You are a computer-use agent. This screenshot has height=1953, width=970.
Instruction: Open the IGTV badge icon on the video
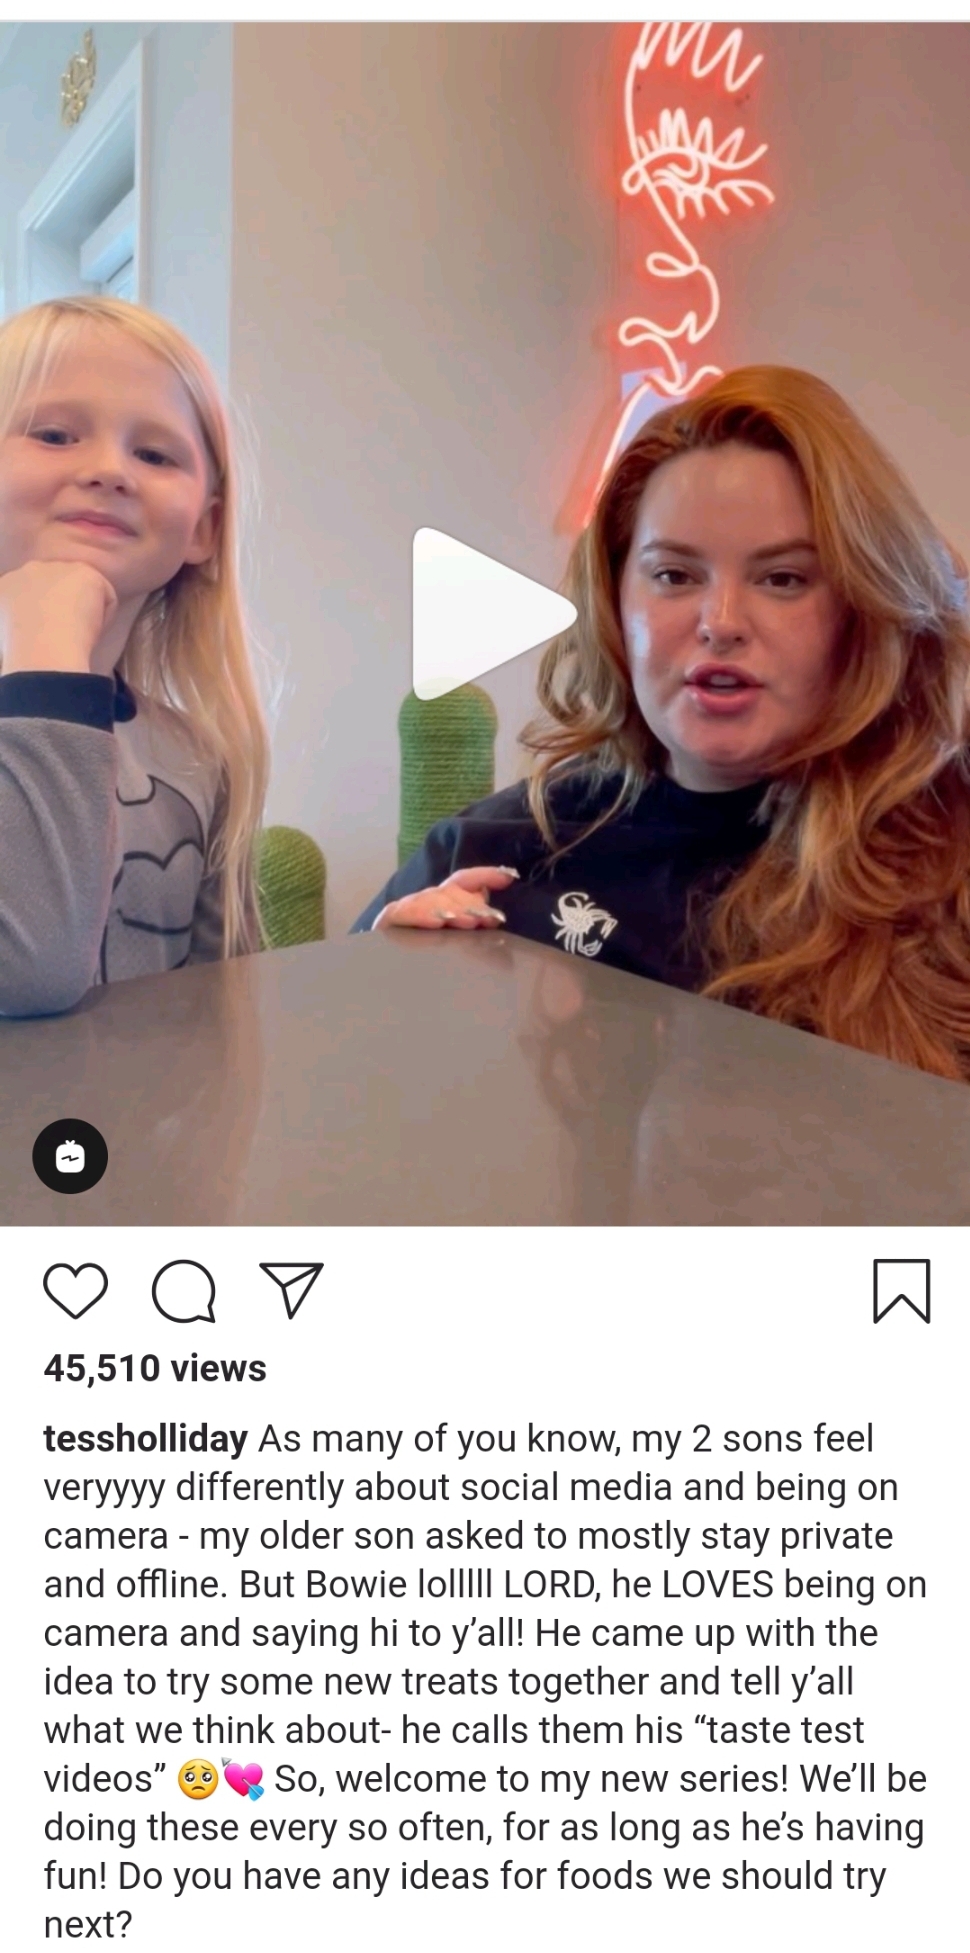(70, 1156)
